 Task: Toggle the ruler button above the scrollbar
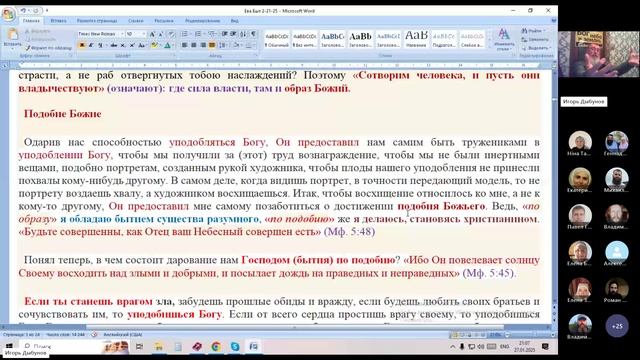[x=554, y=65]
